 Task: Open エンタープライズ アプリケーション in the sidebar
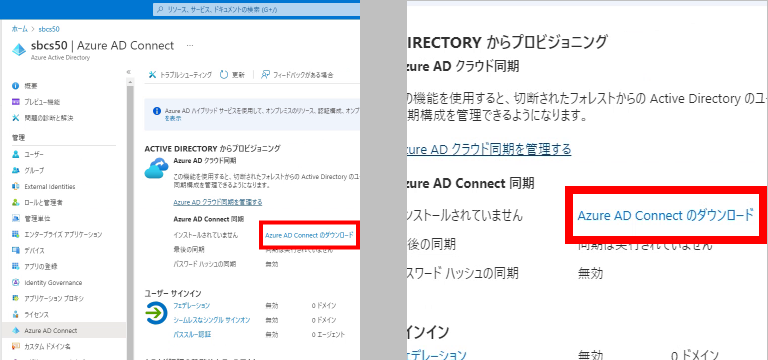pyautogui.click(x=63, y=235)
